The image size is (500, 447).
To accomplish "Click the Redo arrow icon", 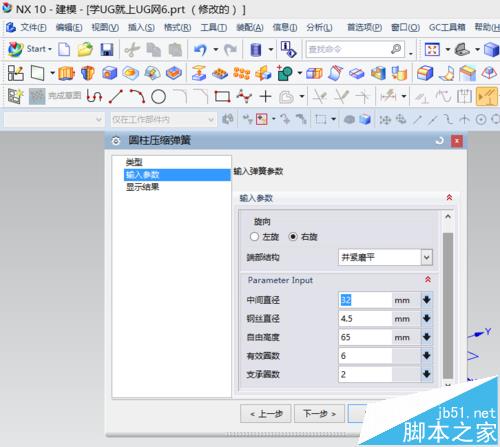I will [230, 50].
